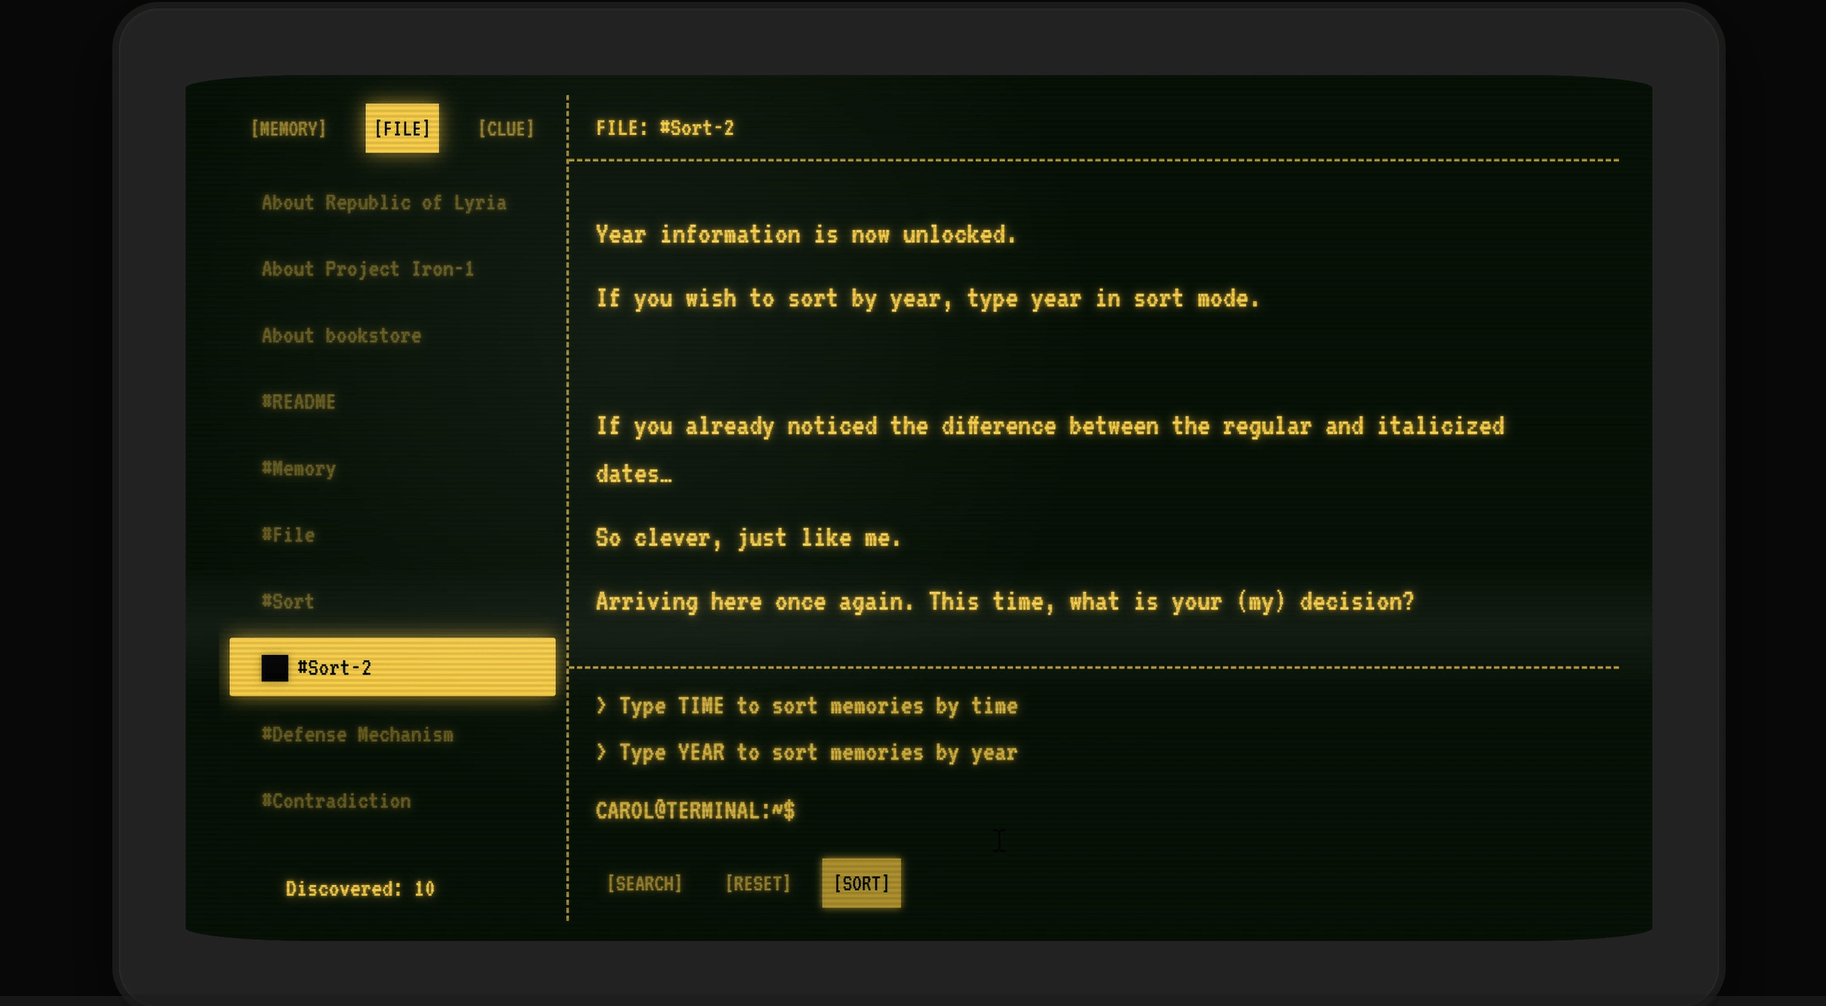Open the CLUE tab
Viewport: 1826px width, 1006px height.
click(x=505, y=129)
